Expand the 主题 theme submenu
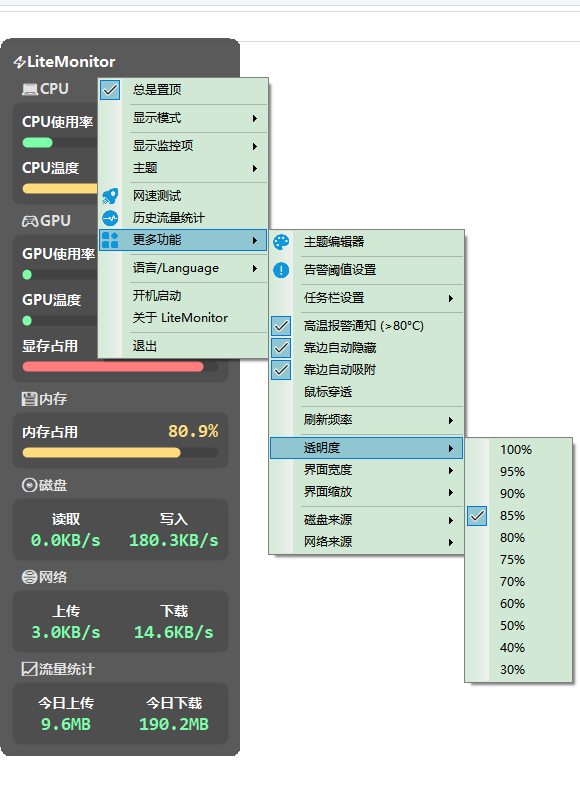This screenshot has width=580, height=787. (183, 168)
